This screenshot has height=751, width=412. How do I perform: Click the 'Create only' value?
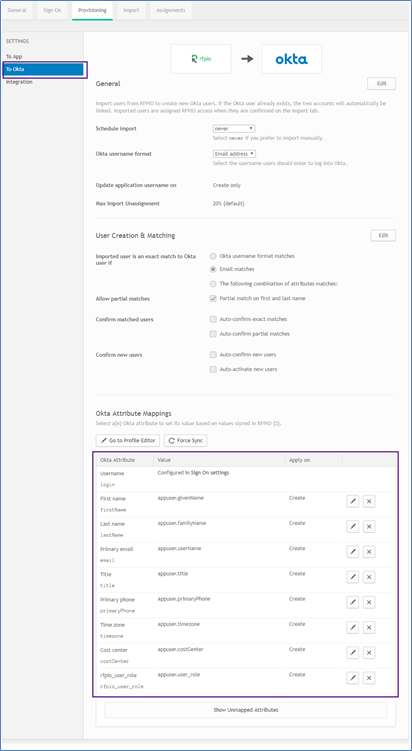pyautogui.click(x=227, y=185)
